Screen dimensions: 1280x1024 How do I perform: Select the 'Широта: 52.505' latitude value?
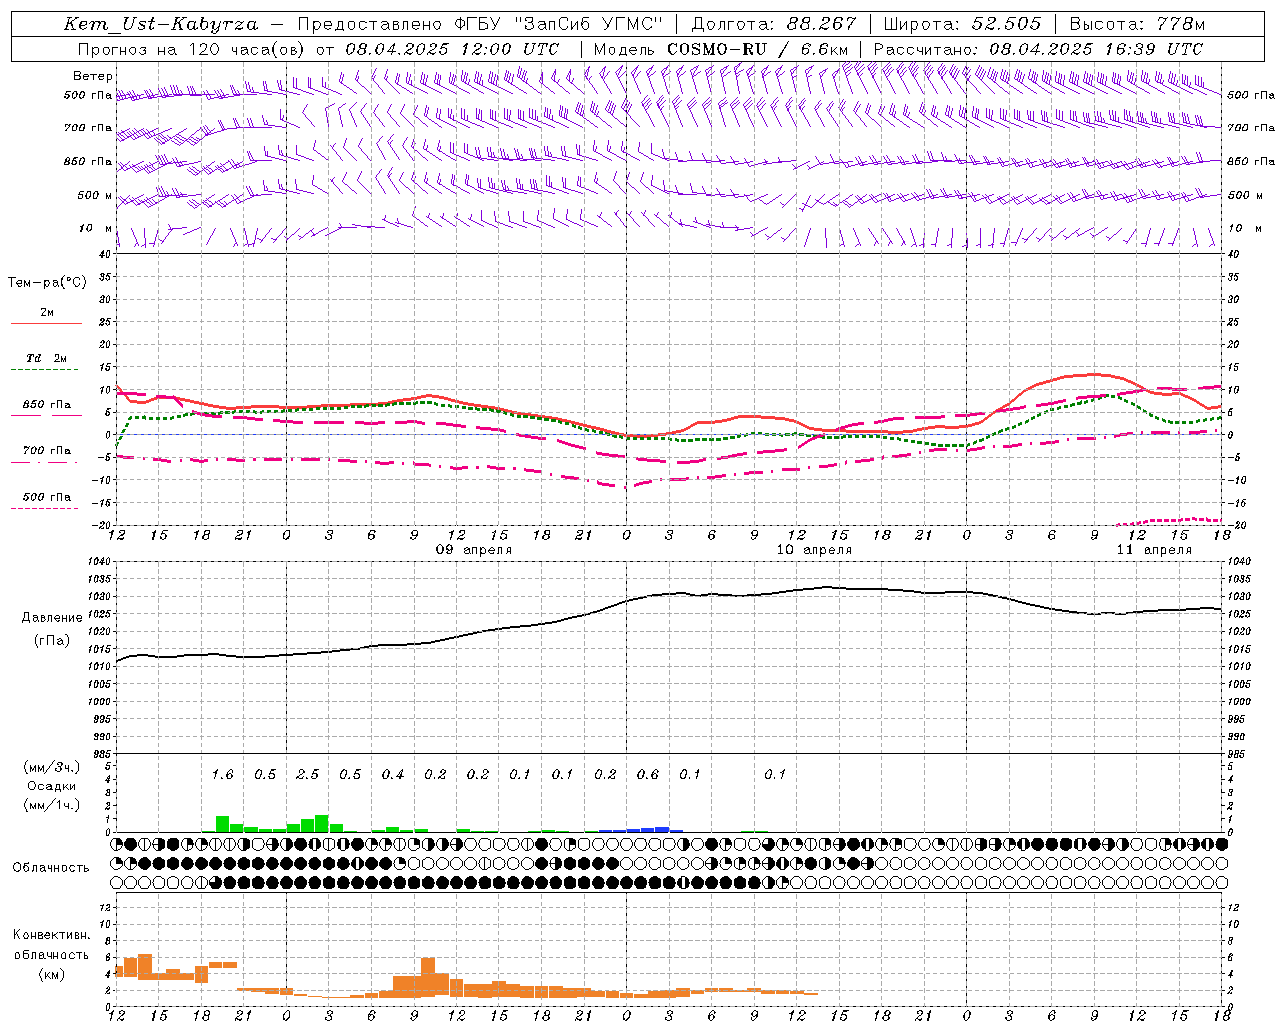point(962,24)
